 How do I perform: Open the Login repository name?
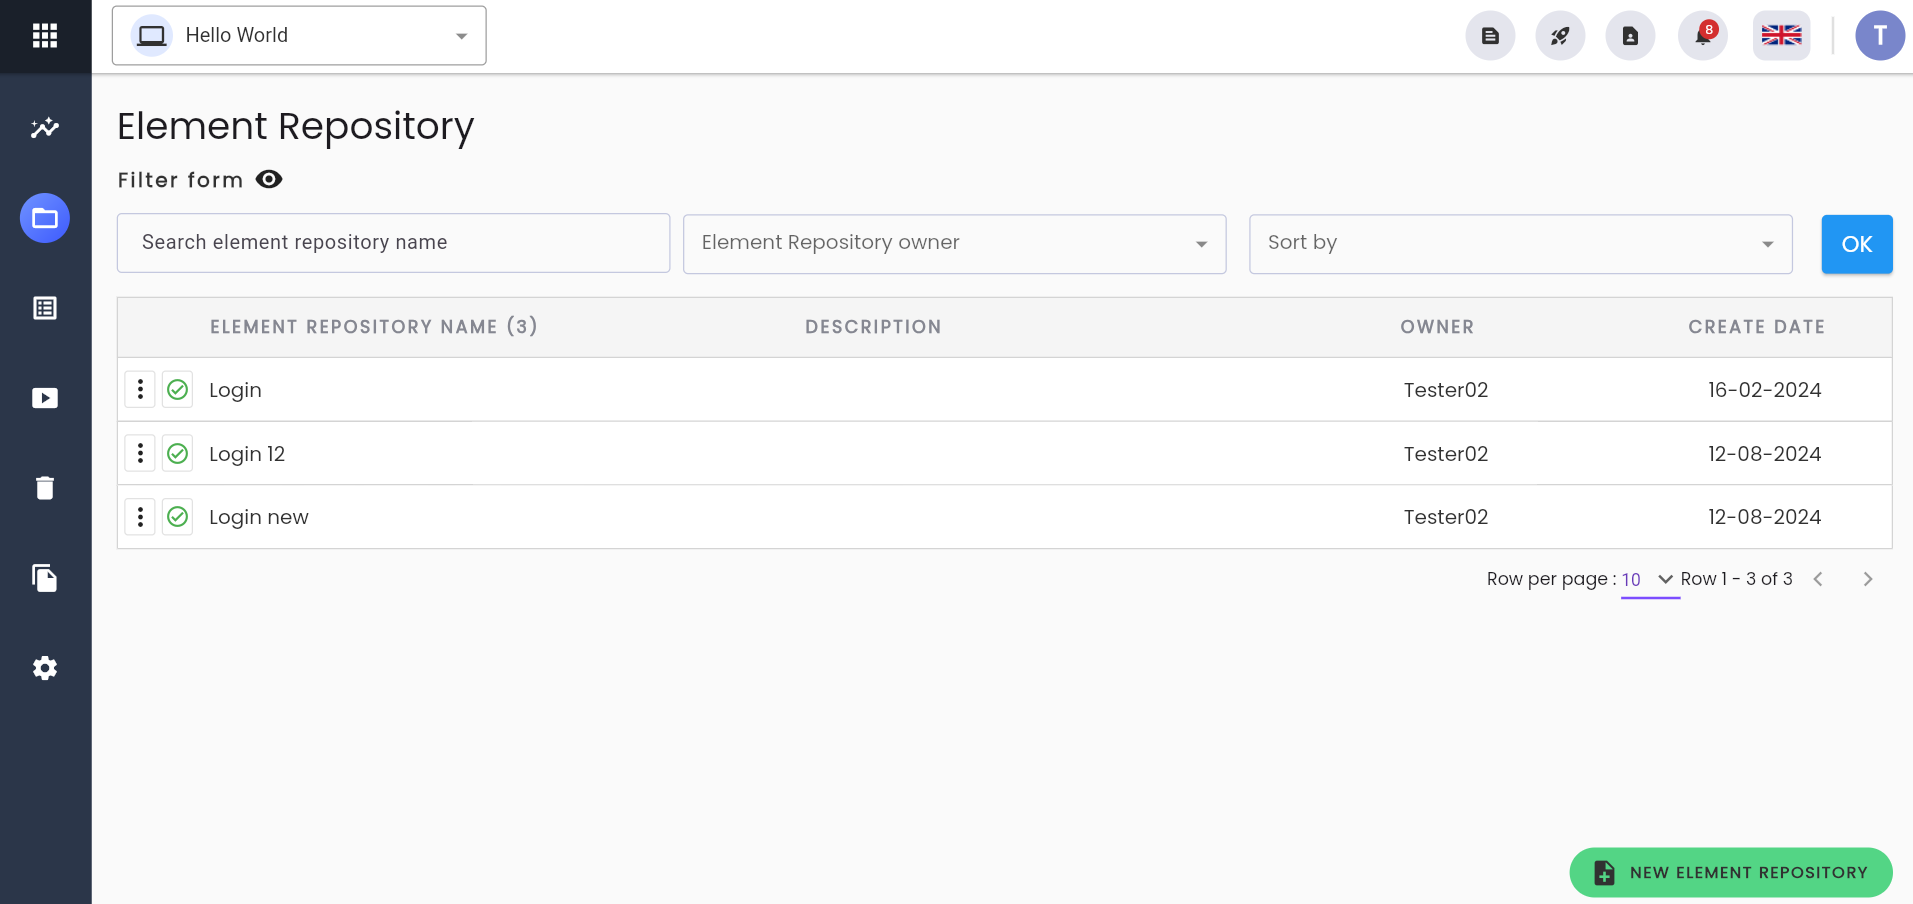(235, 390)
